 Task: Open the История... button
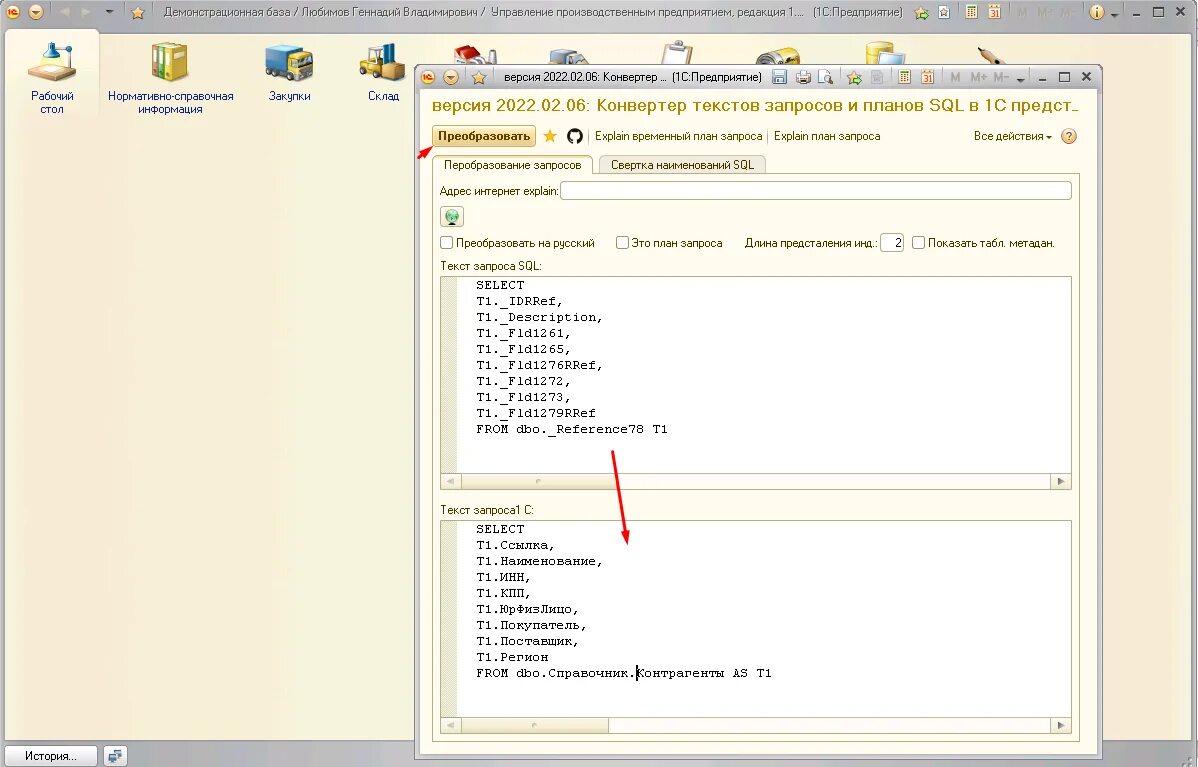tap(51, 756)
